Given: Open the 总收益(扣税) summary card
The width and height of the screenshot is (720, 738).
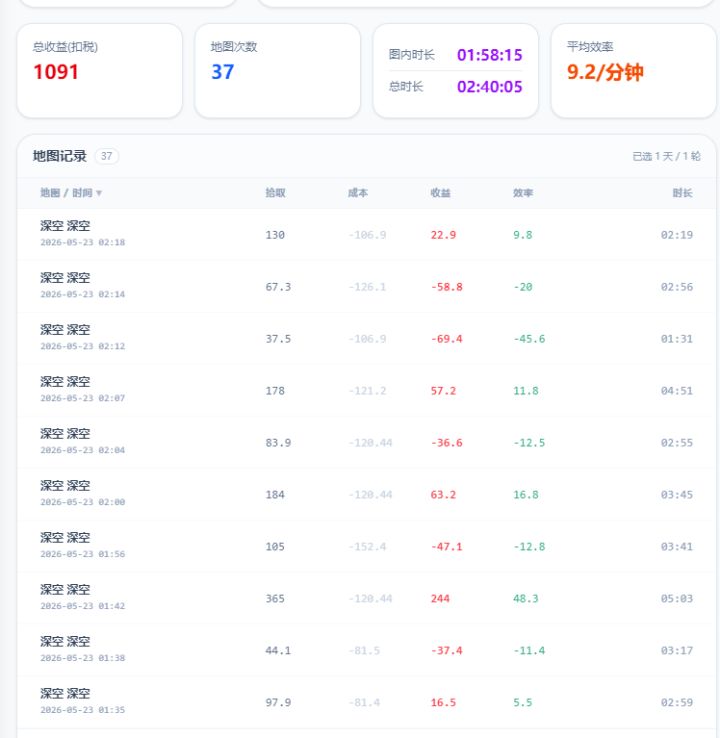Looking at the screenshot, I should point(100,71).
